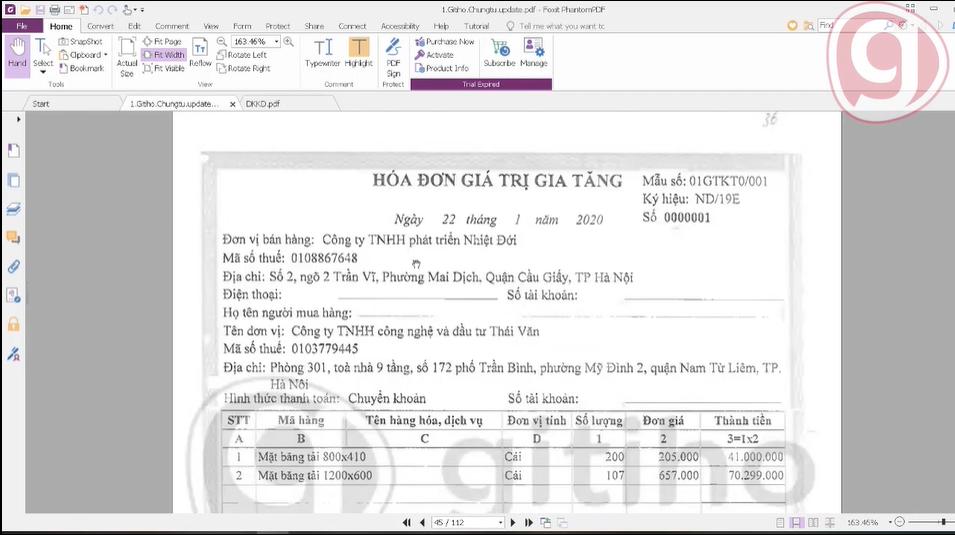Switch to the Edit ribbon tab

tap(135, 26)
